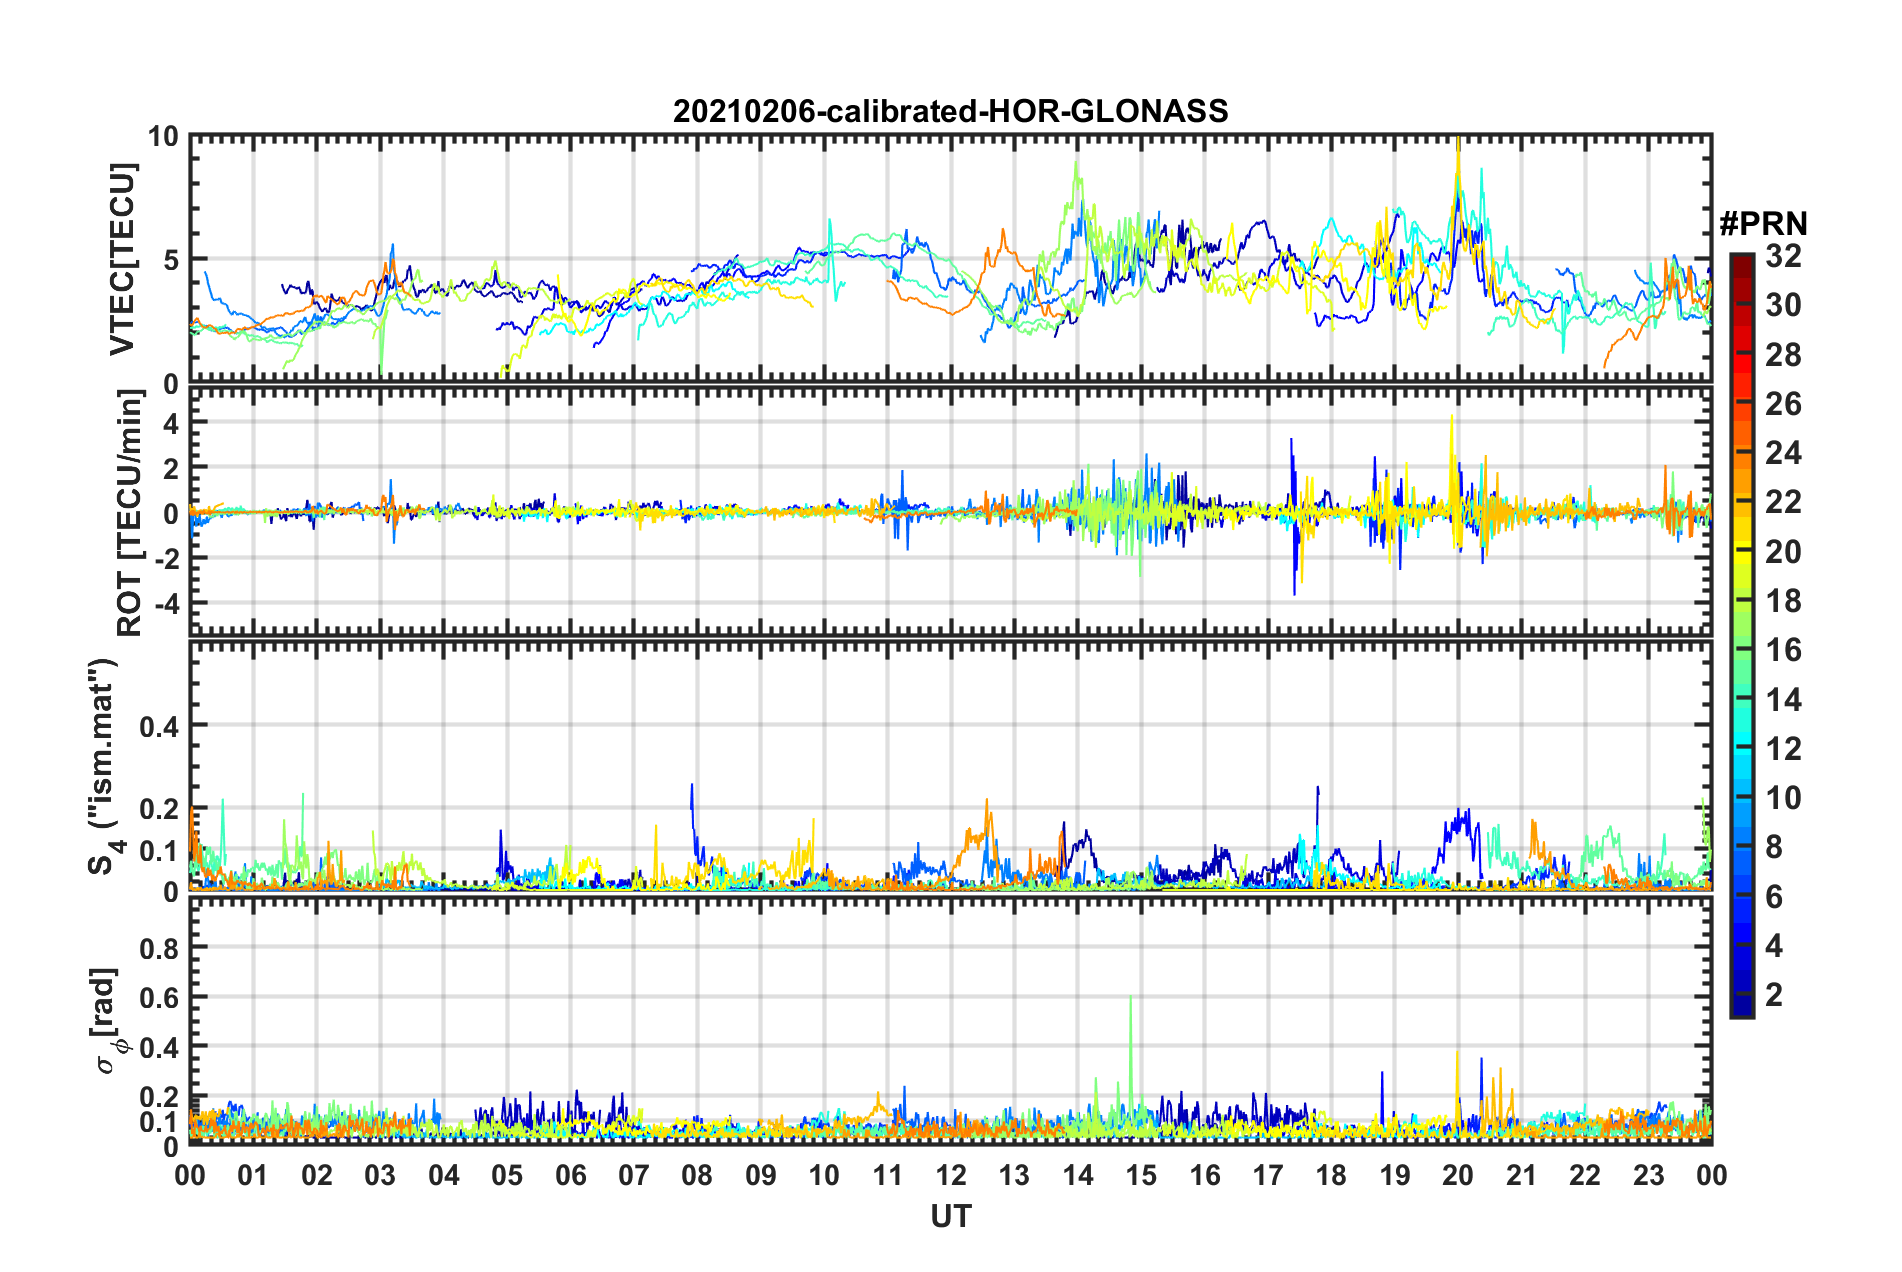The height and width of the screenshot is (1272, 1902).
Task: Click the x-axis hour label 15
Action: [1141, 1175]
